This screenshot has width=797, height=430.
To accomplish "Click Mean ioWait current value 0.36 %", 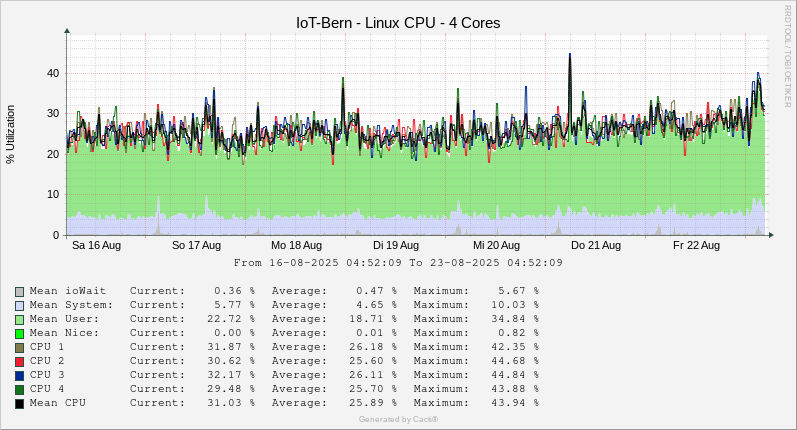I will coord(234,291).
